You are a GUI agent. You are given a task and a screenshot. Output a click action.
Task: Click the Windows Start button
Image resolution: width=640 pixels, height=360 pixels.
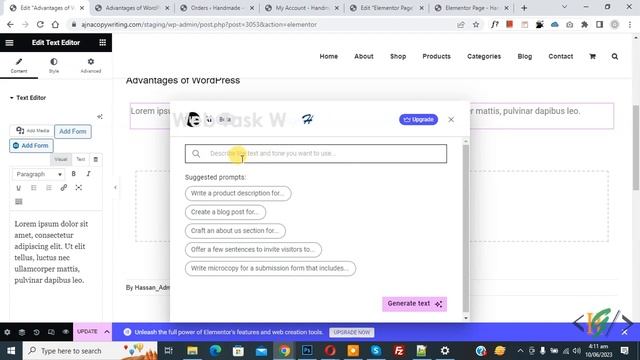click(x=11, y=351)
